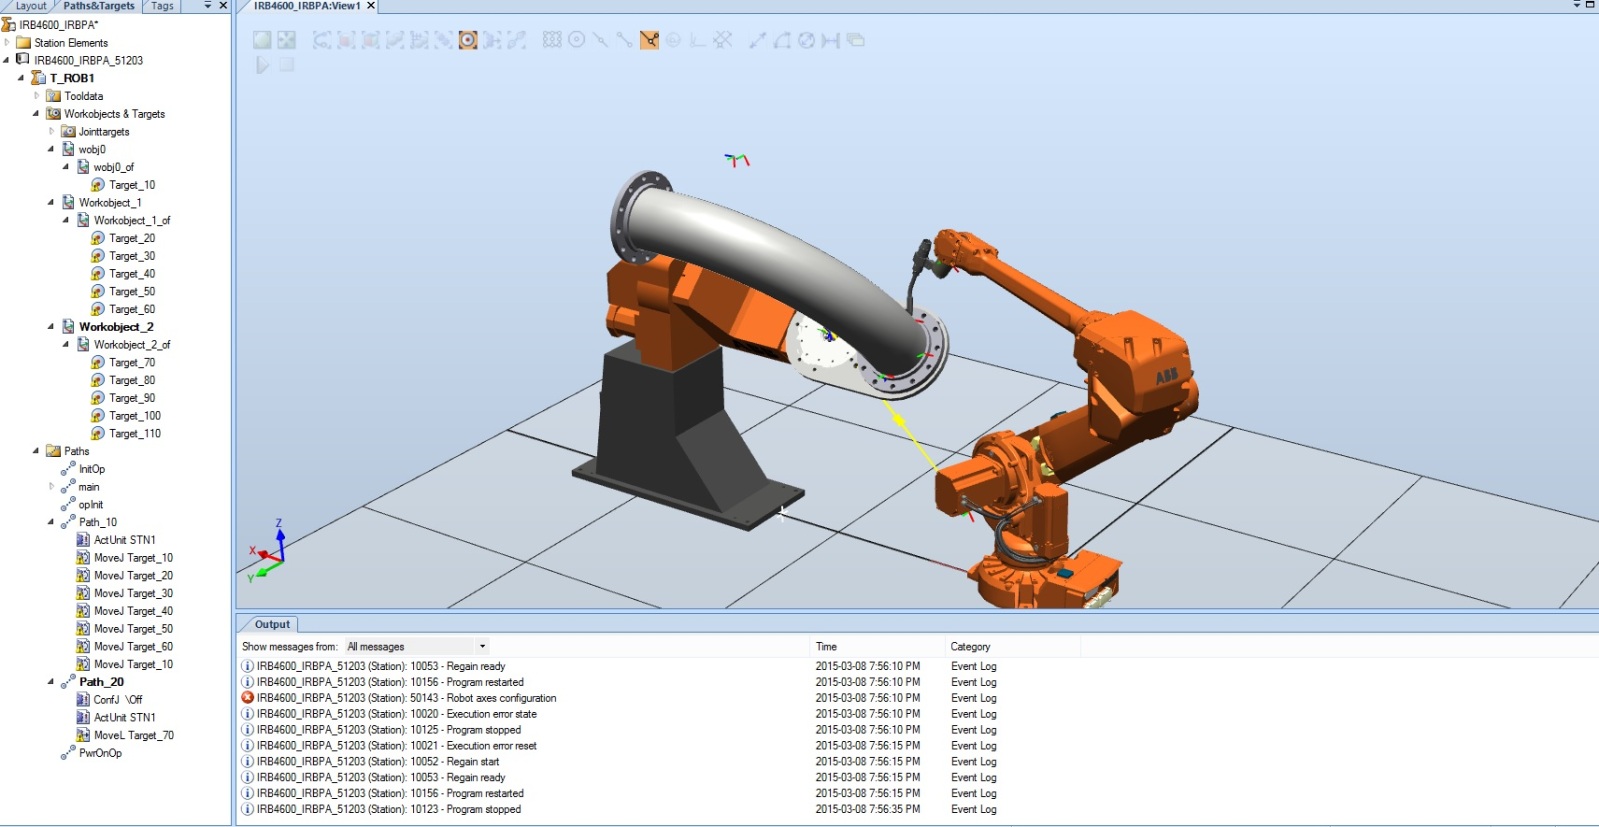Screen dimensions: 1599x827
Task: Toggle Snap Object mode
Action: point(552,40)
